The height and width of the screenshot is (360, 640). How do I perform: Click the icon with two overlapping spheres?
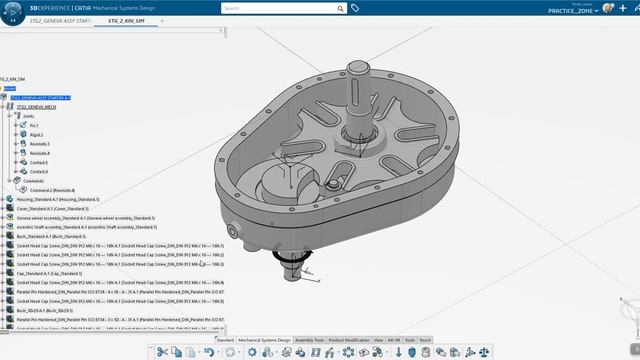300,352
